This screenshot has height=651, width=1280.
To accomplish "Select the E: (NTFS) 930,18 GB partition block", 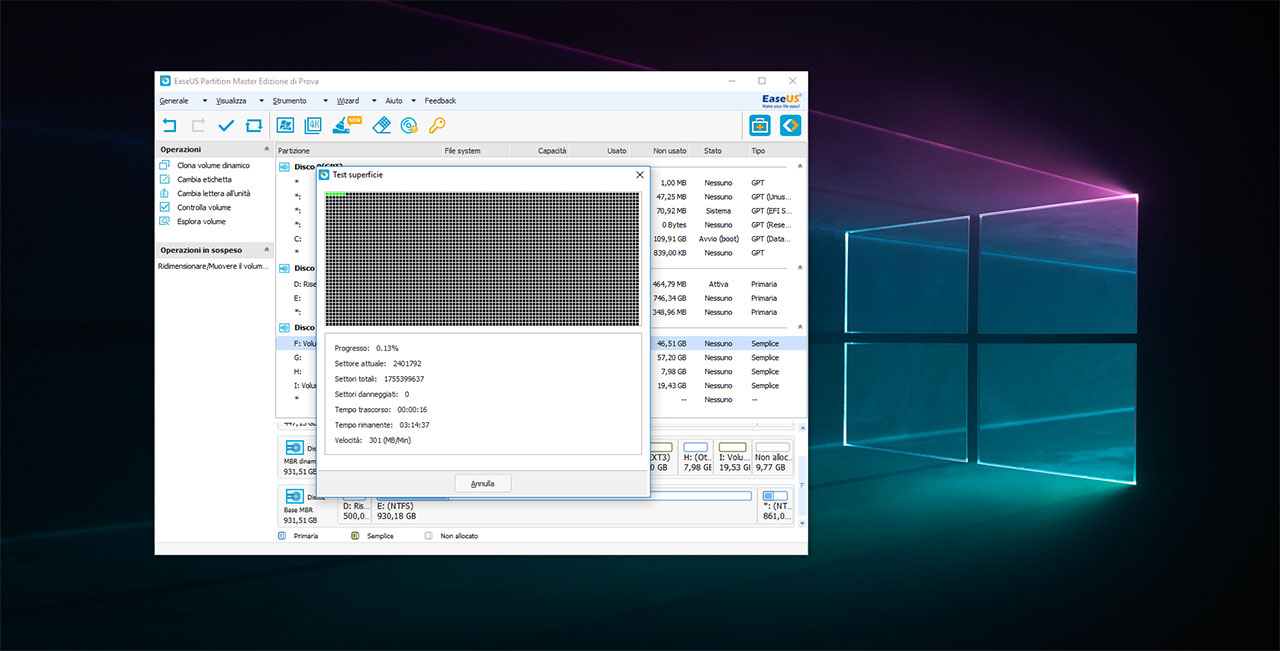I will (x=564, y=505).
